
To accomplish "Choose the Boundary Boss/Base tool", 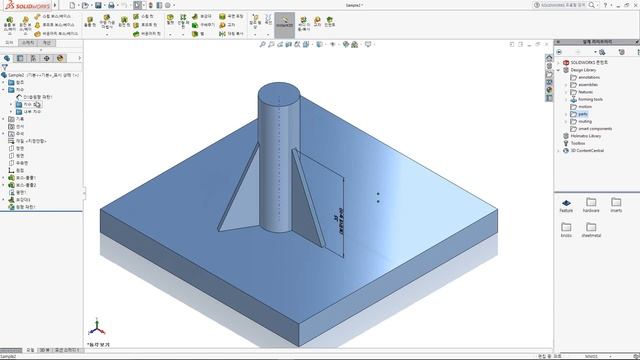I will tap(56, 34).
